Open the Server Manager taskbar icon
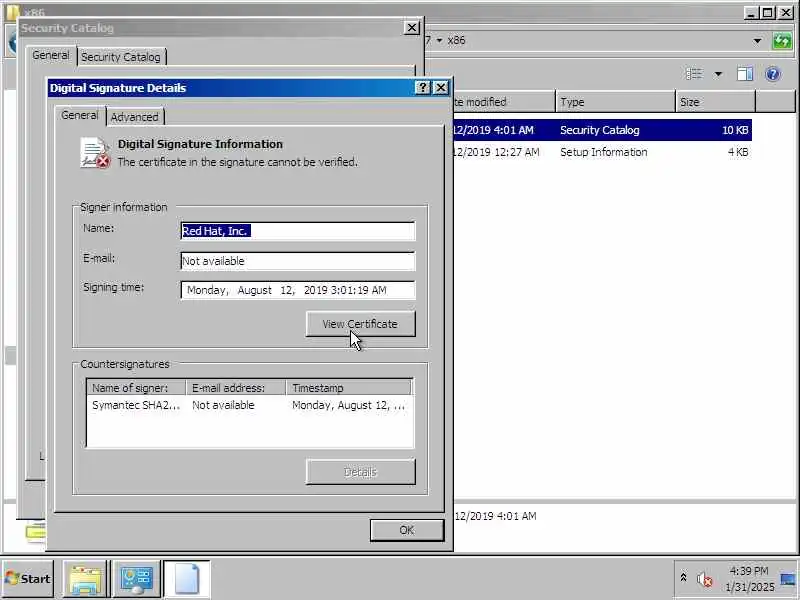The width and height of the screenshot is (800, 600). 136,579
